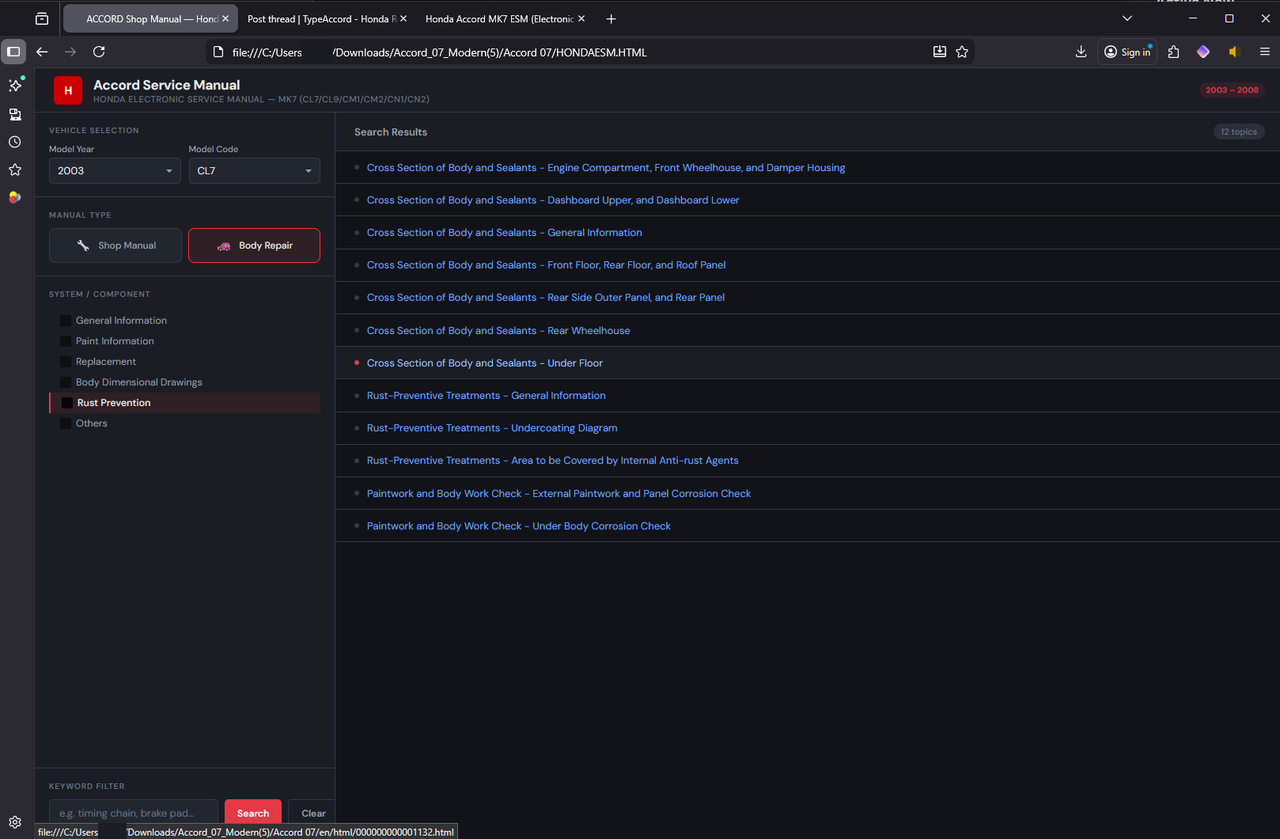Image resolution: width=1280 pixels, height=839 pixels.
Task: Open synced tabs in the sidebar
Action: [15, 114]
